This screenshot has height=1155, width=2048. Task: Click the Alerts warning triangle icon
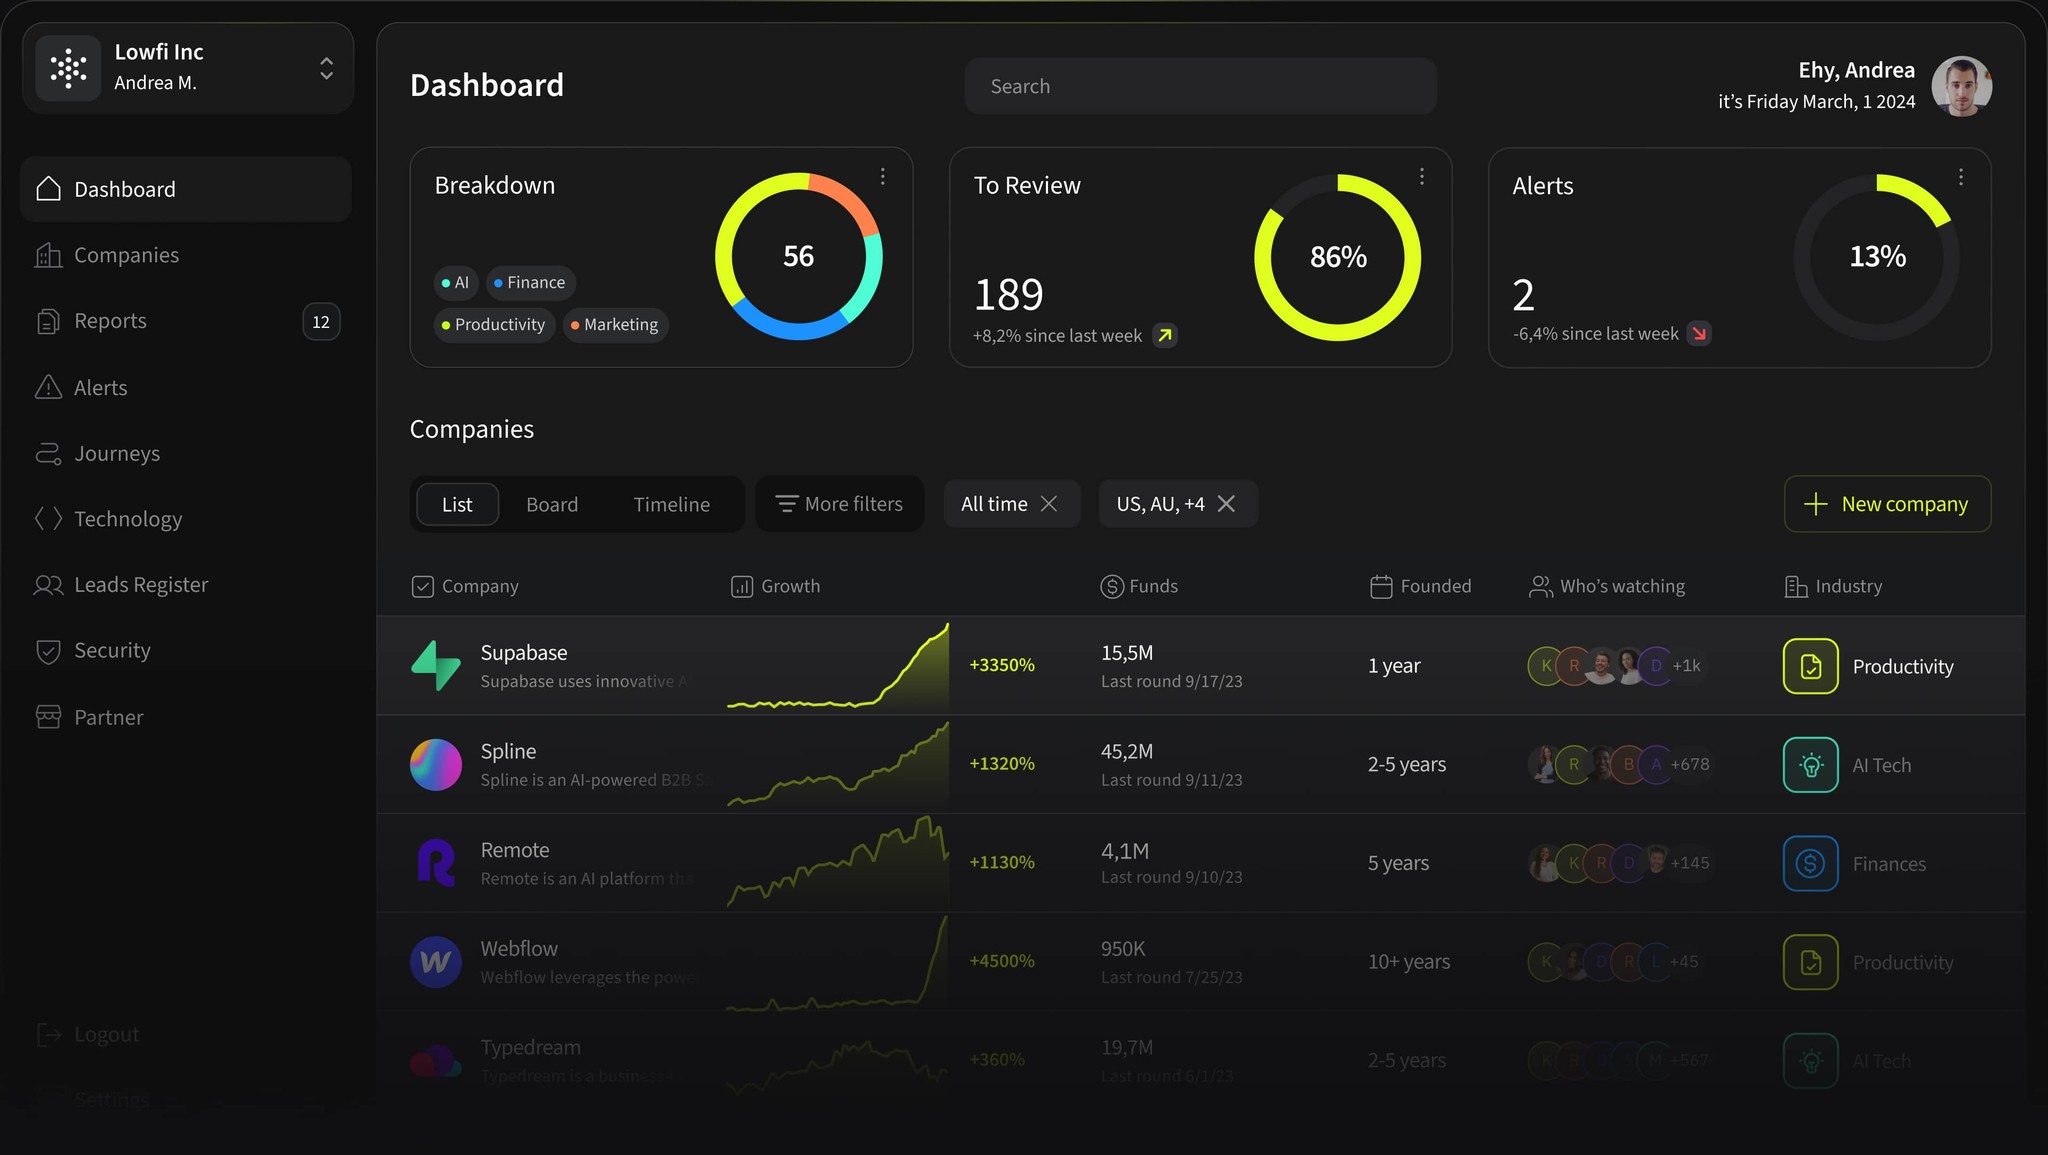point(48,387)
